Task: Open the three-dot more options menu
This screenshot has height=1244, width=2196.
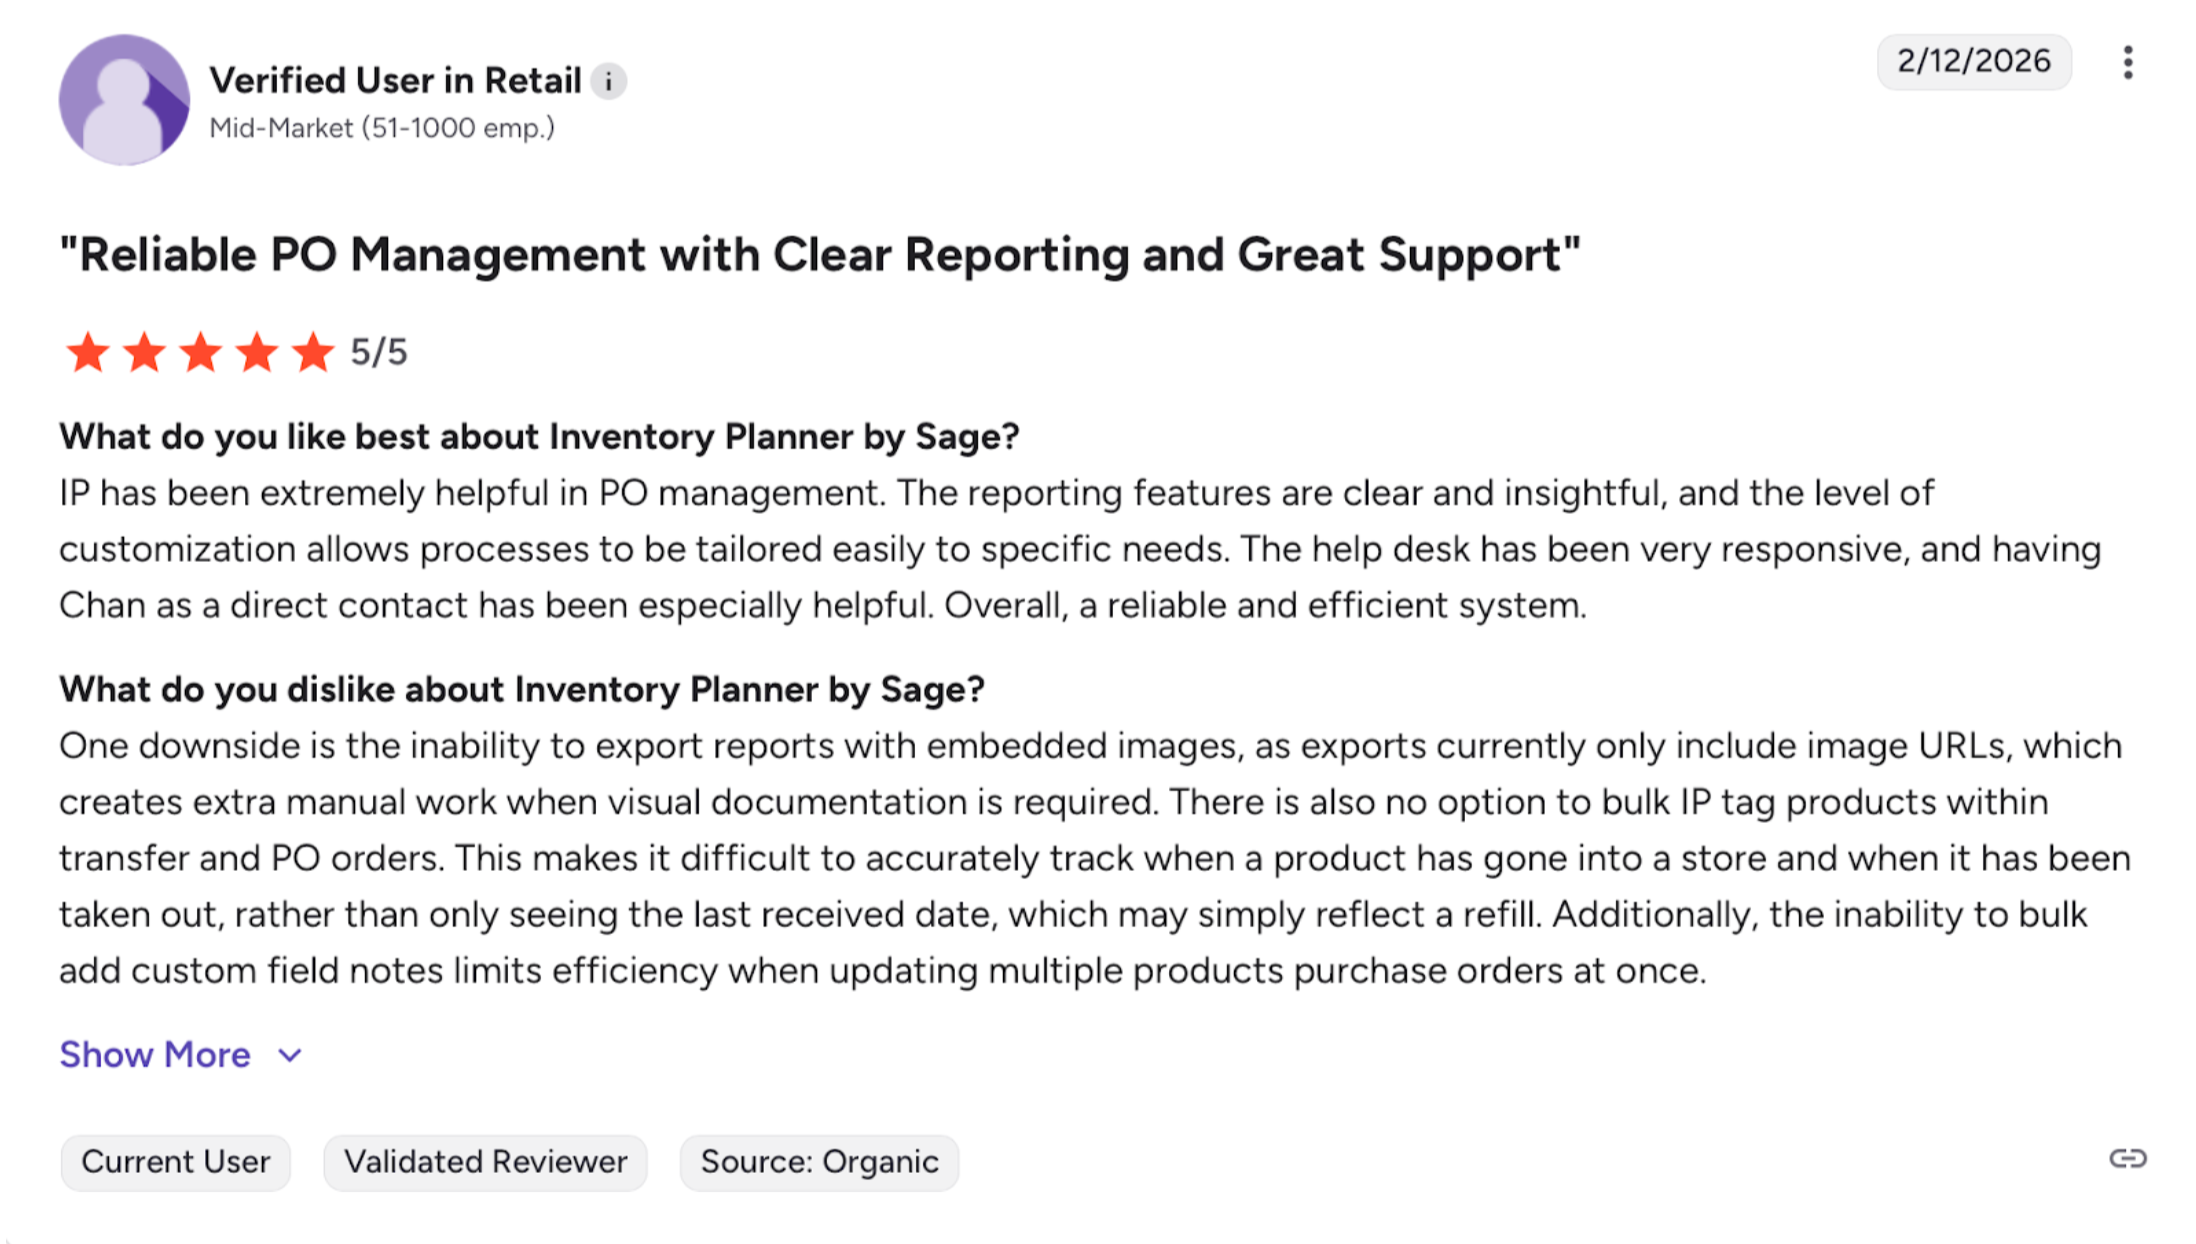Action: coord(2127,62)
